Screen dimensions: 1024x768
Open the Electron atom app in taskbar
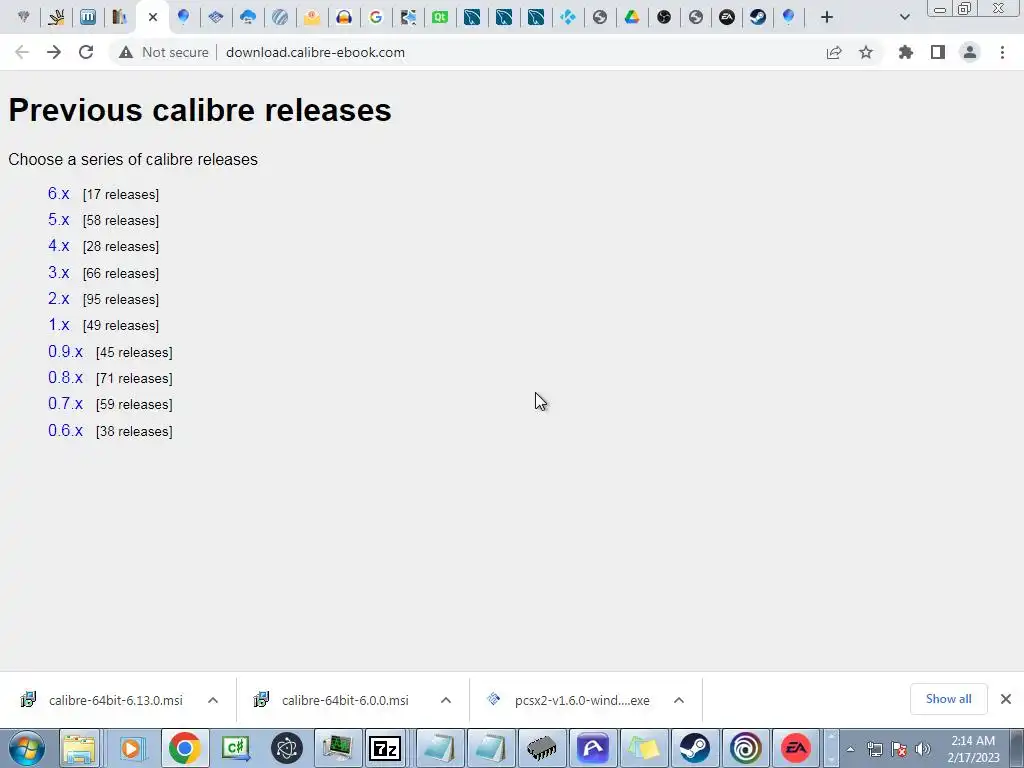click(287, 748)
